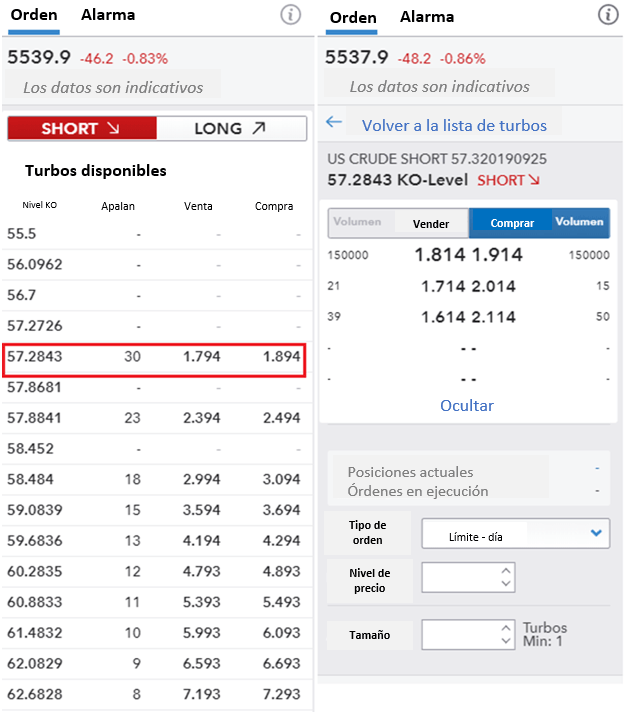Click back arrow beside turbo list link
624x712 pixels.
pyautogui.click(x=334, y=122)
